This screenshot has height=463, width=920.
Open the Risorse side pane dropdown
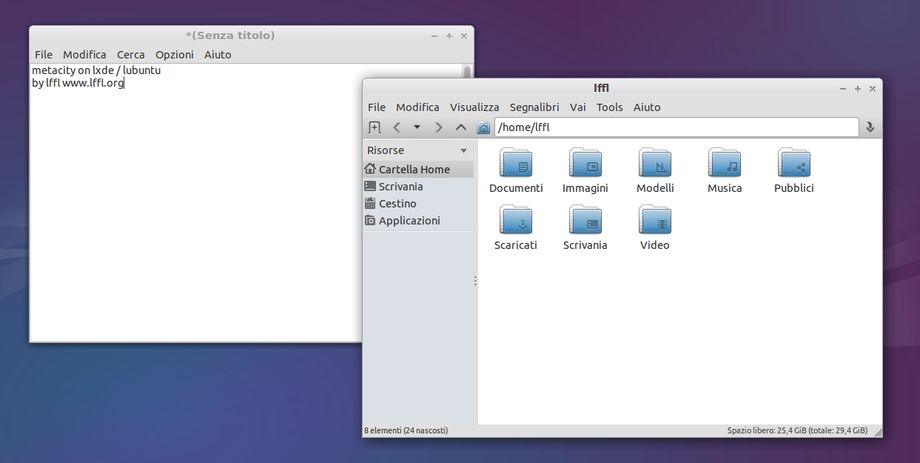pos(464,151)
